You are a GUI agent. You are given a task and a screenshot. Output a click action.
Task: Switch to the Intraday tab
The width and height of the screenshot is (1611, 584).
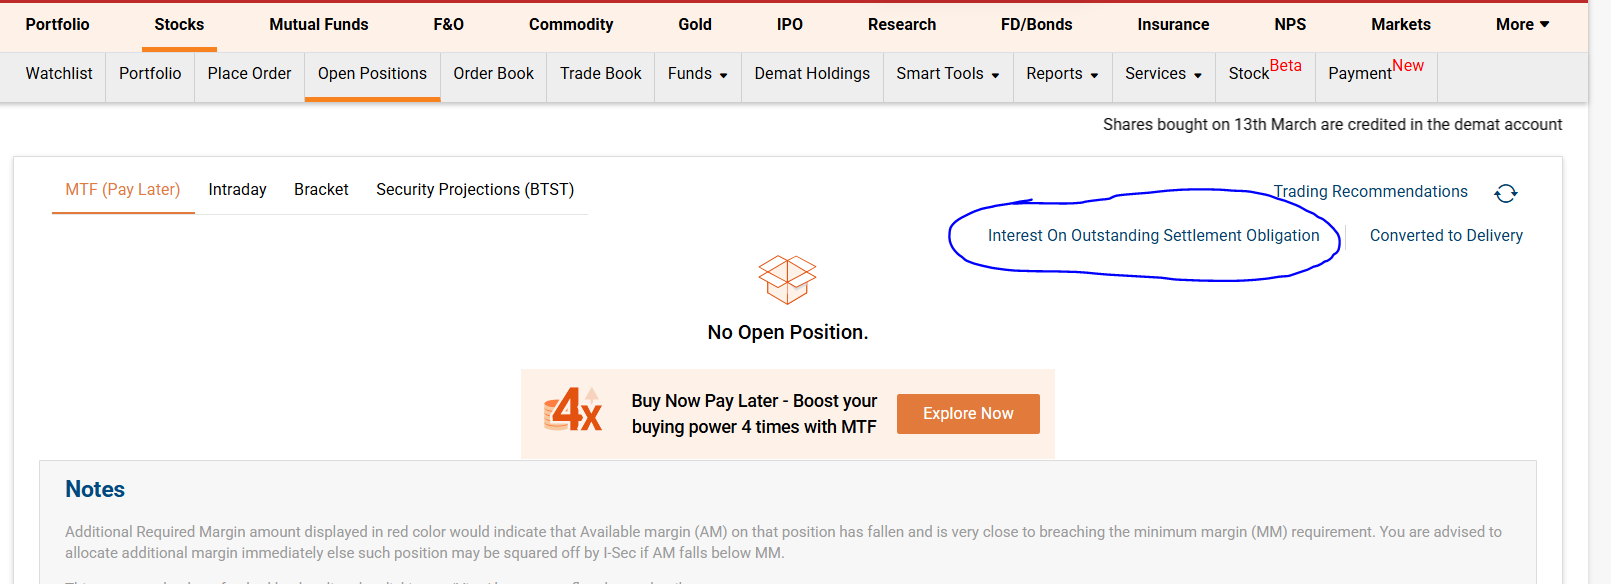(x=237, y=190)
